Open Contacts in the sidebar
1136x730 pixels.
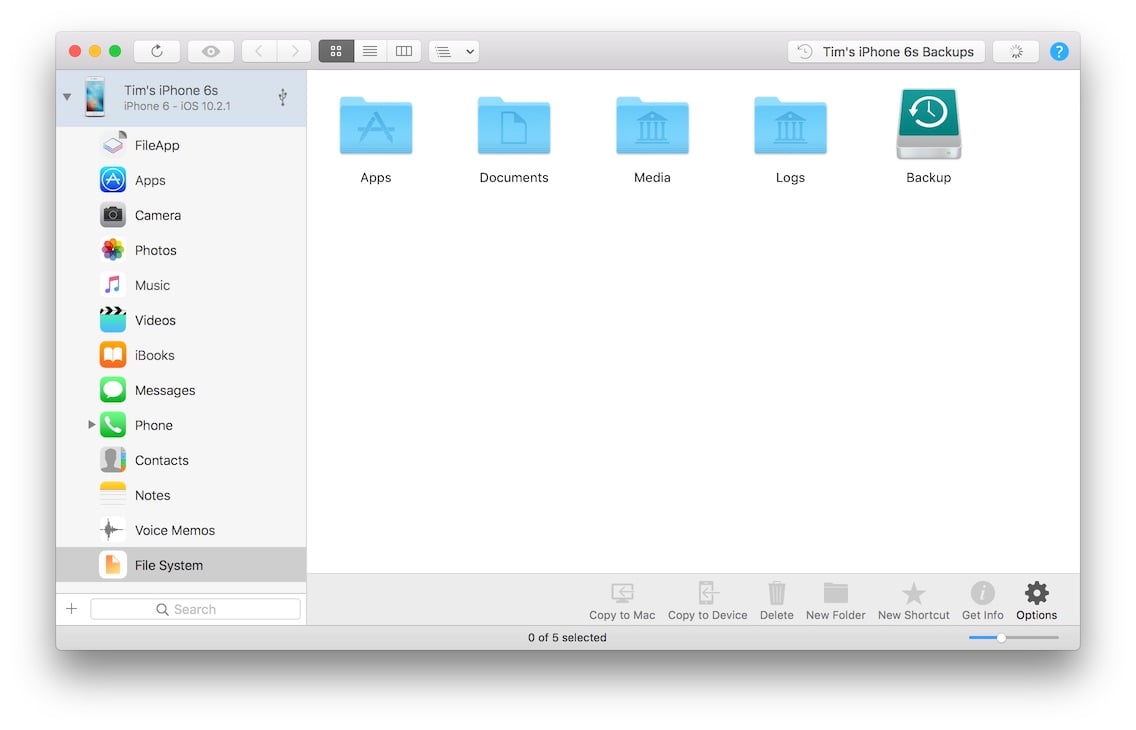(181, 460)
